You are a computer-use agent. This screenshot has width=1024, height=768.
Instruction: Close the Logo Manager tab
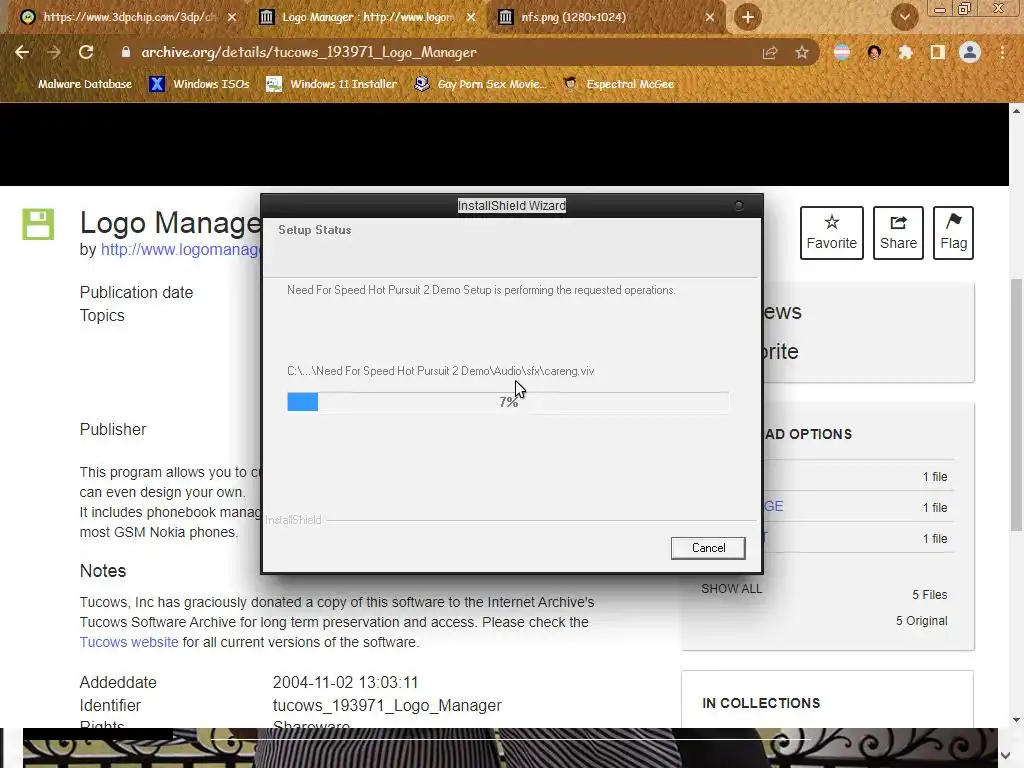(x=471, y=17)
